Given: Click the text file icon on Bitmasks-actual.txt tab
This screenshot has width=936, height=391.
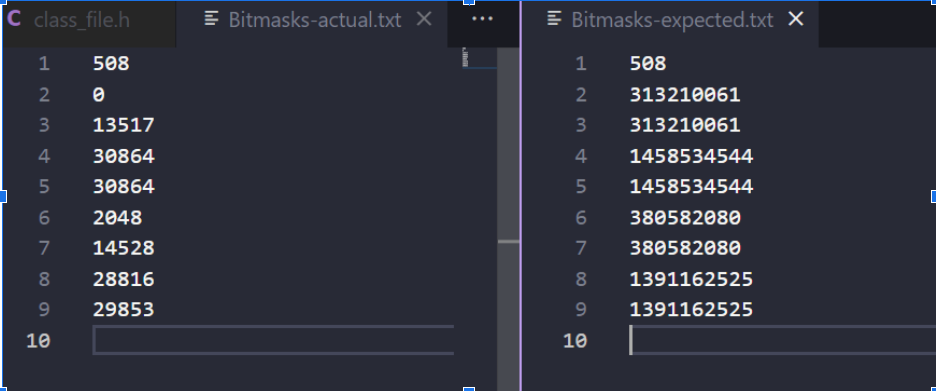Looking at the screenshot, I should 211,19.
